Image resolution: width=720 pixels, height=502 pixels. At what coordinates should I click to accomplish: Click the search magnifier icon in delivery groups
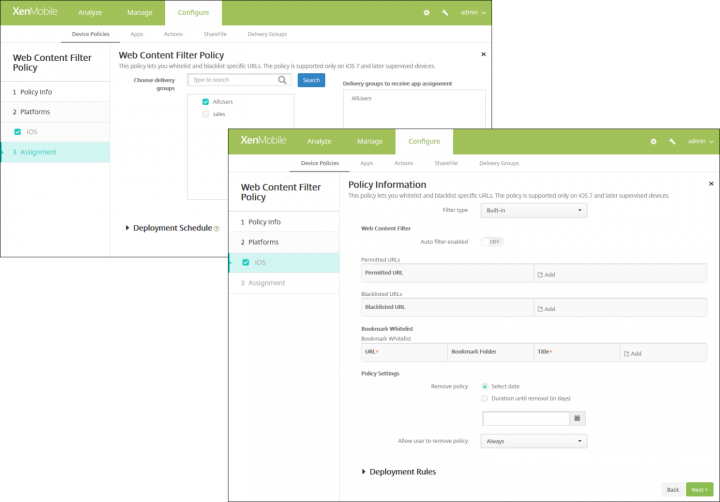[283, 80]
